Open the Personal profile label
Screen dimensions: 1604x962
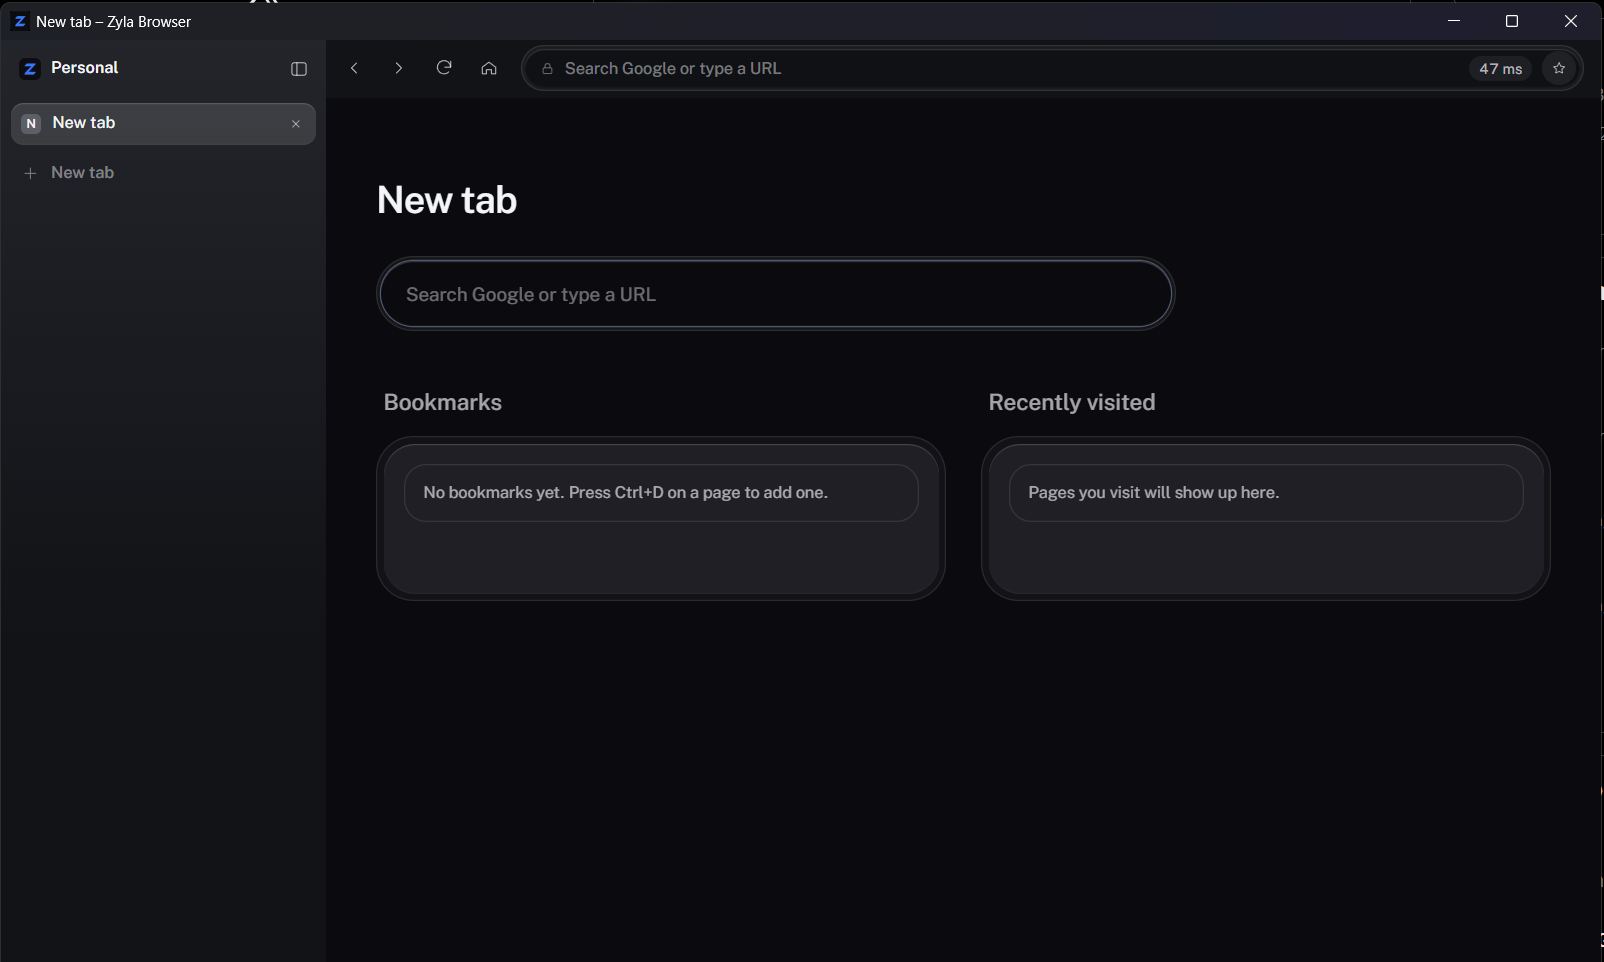pyautogui.click(x=84, y=68)
